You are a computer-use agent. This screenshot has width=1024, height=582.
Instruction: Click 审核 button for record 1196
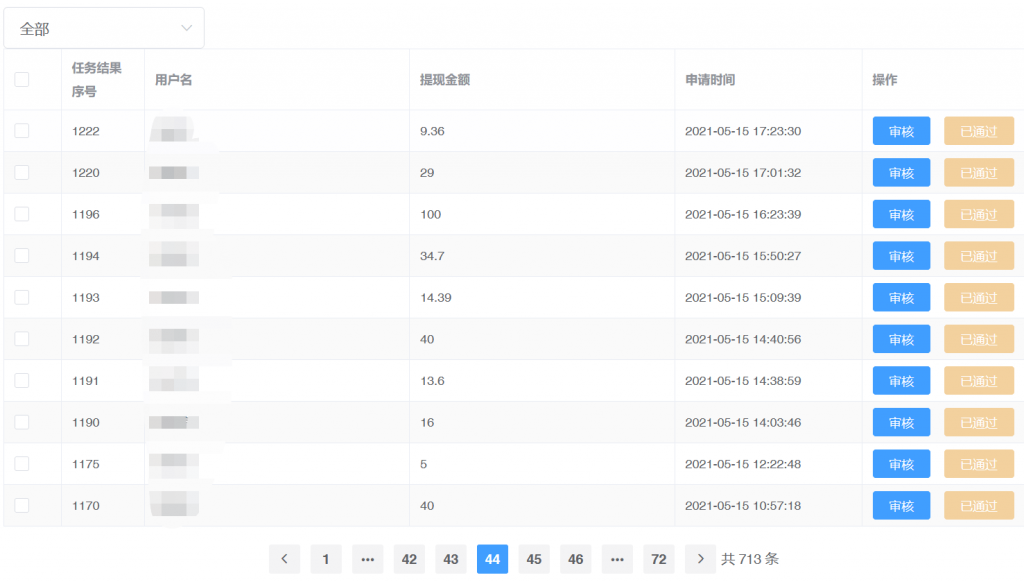901,214
